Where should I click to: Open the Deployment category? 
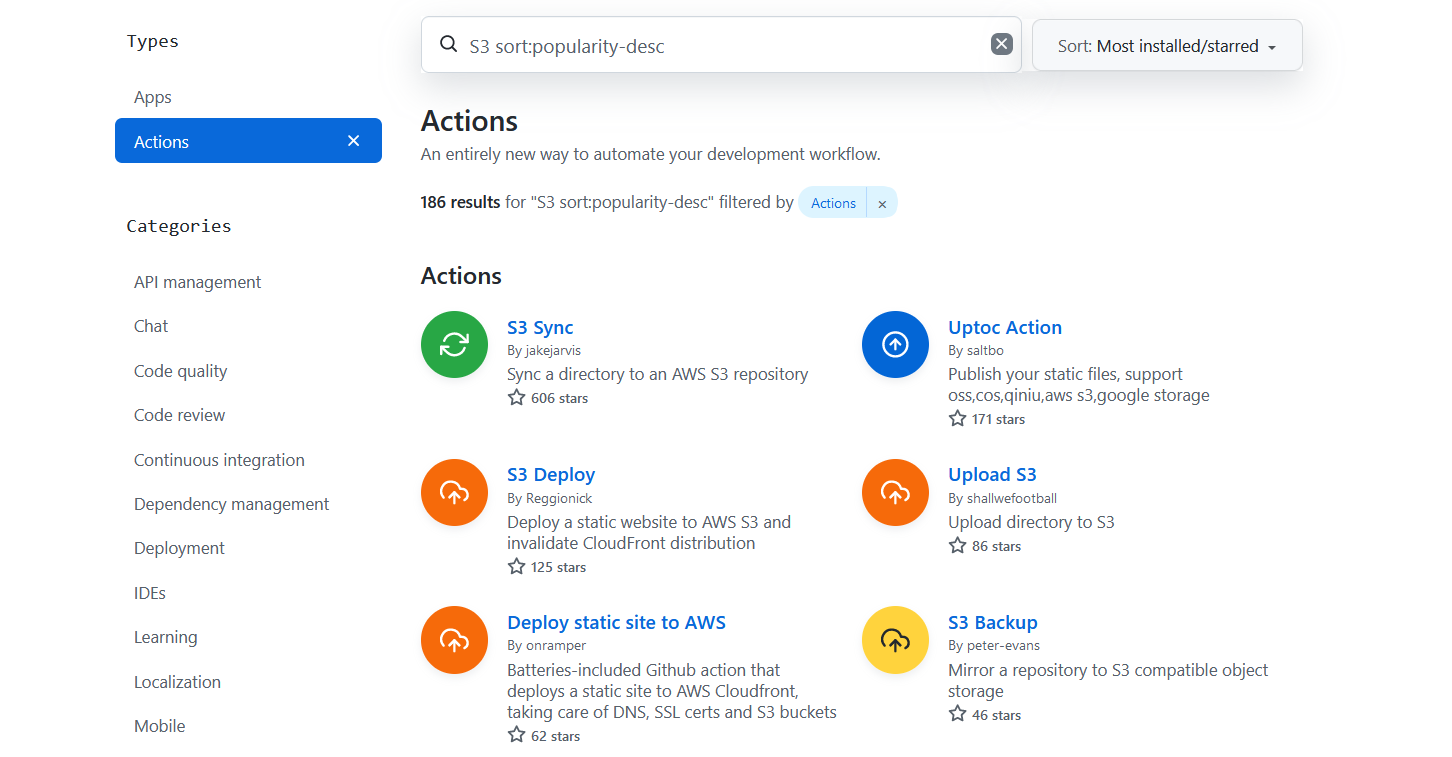tap(179, 548)
